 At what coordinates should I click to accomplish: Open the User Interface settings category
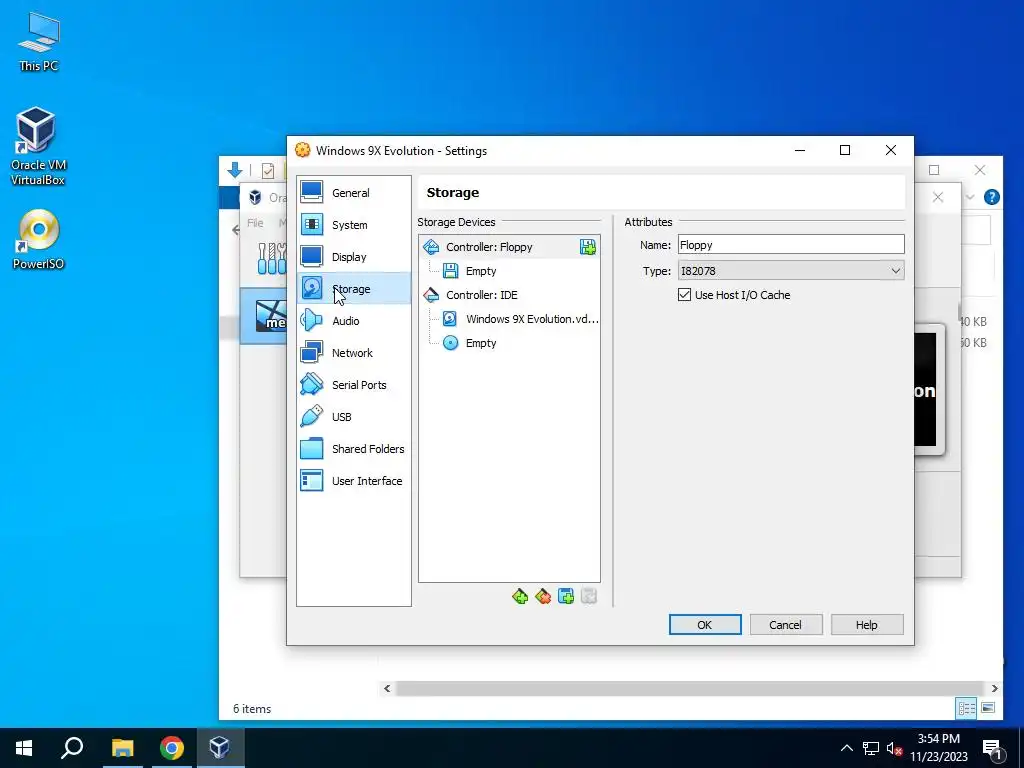(353, 481)
